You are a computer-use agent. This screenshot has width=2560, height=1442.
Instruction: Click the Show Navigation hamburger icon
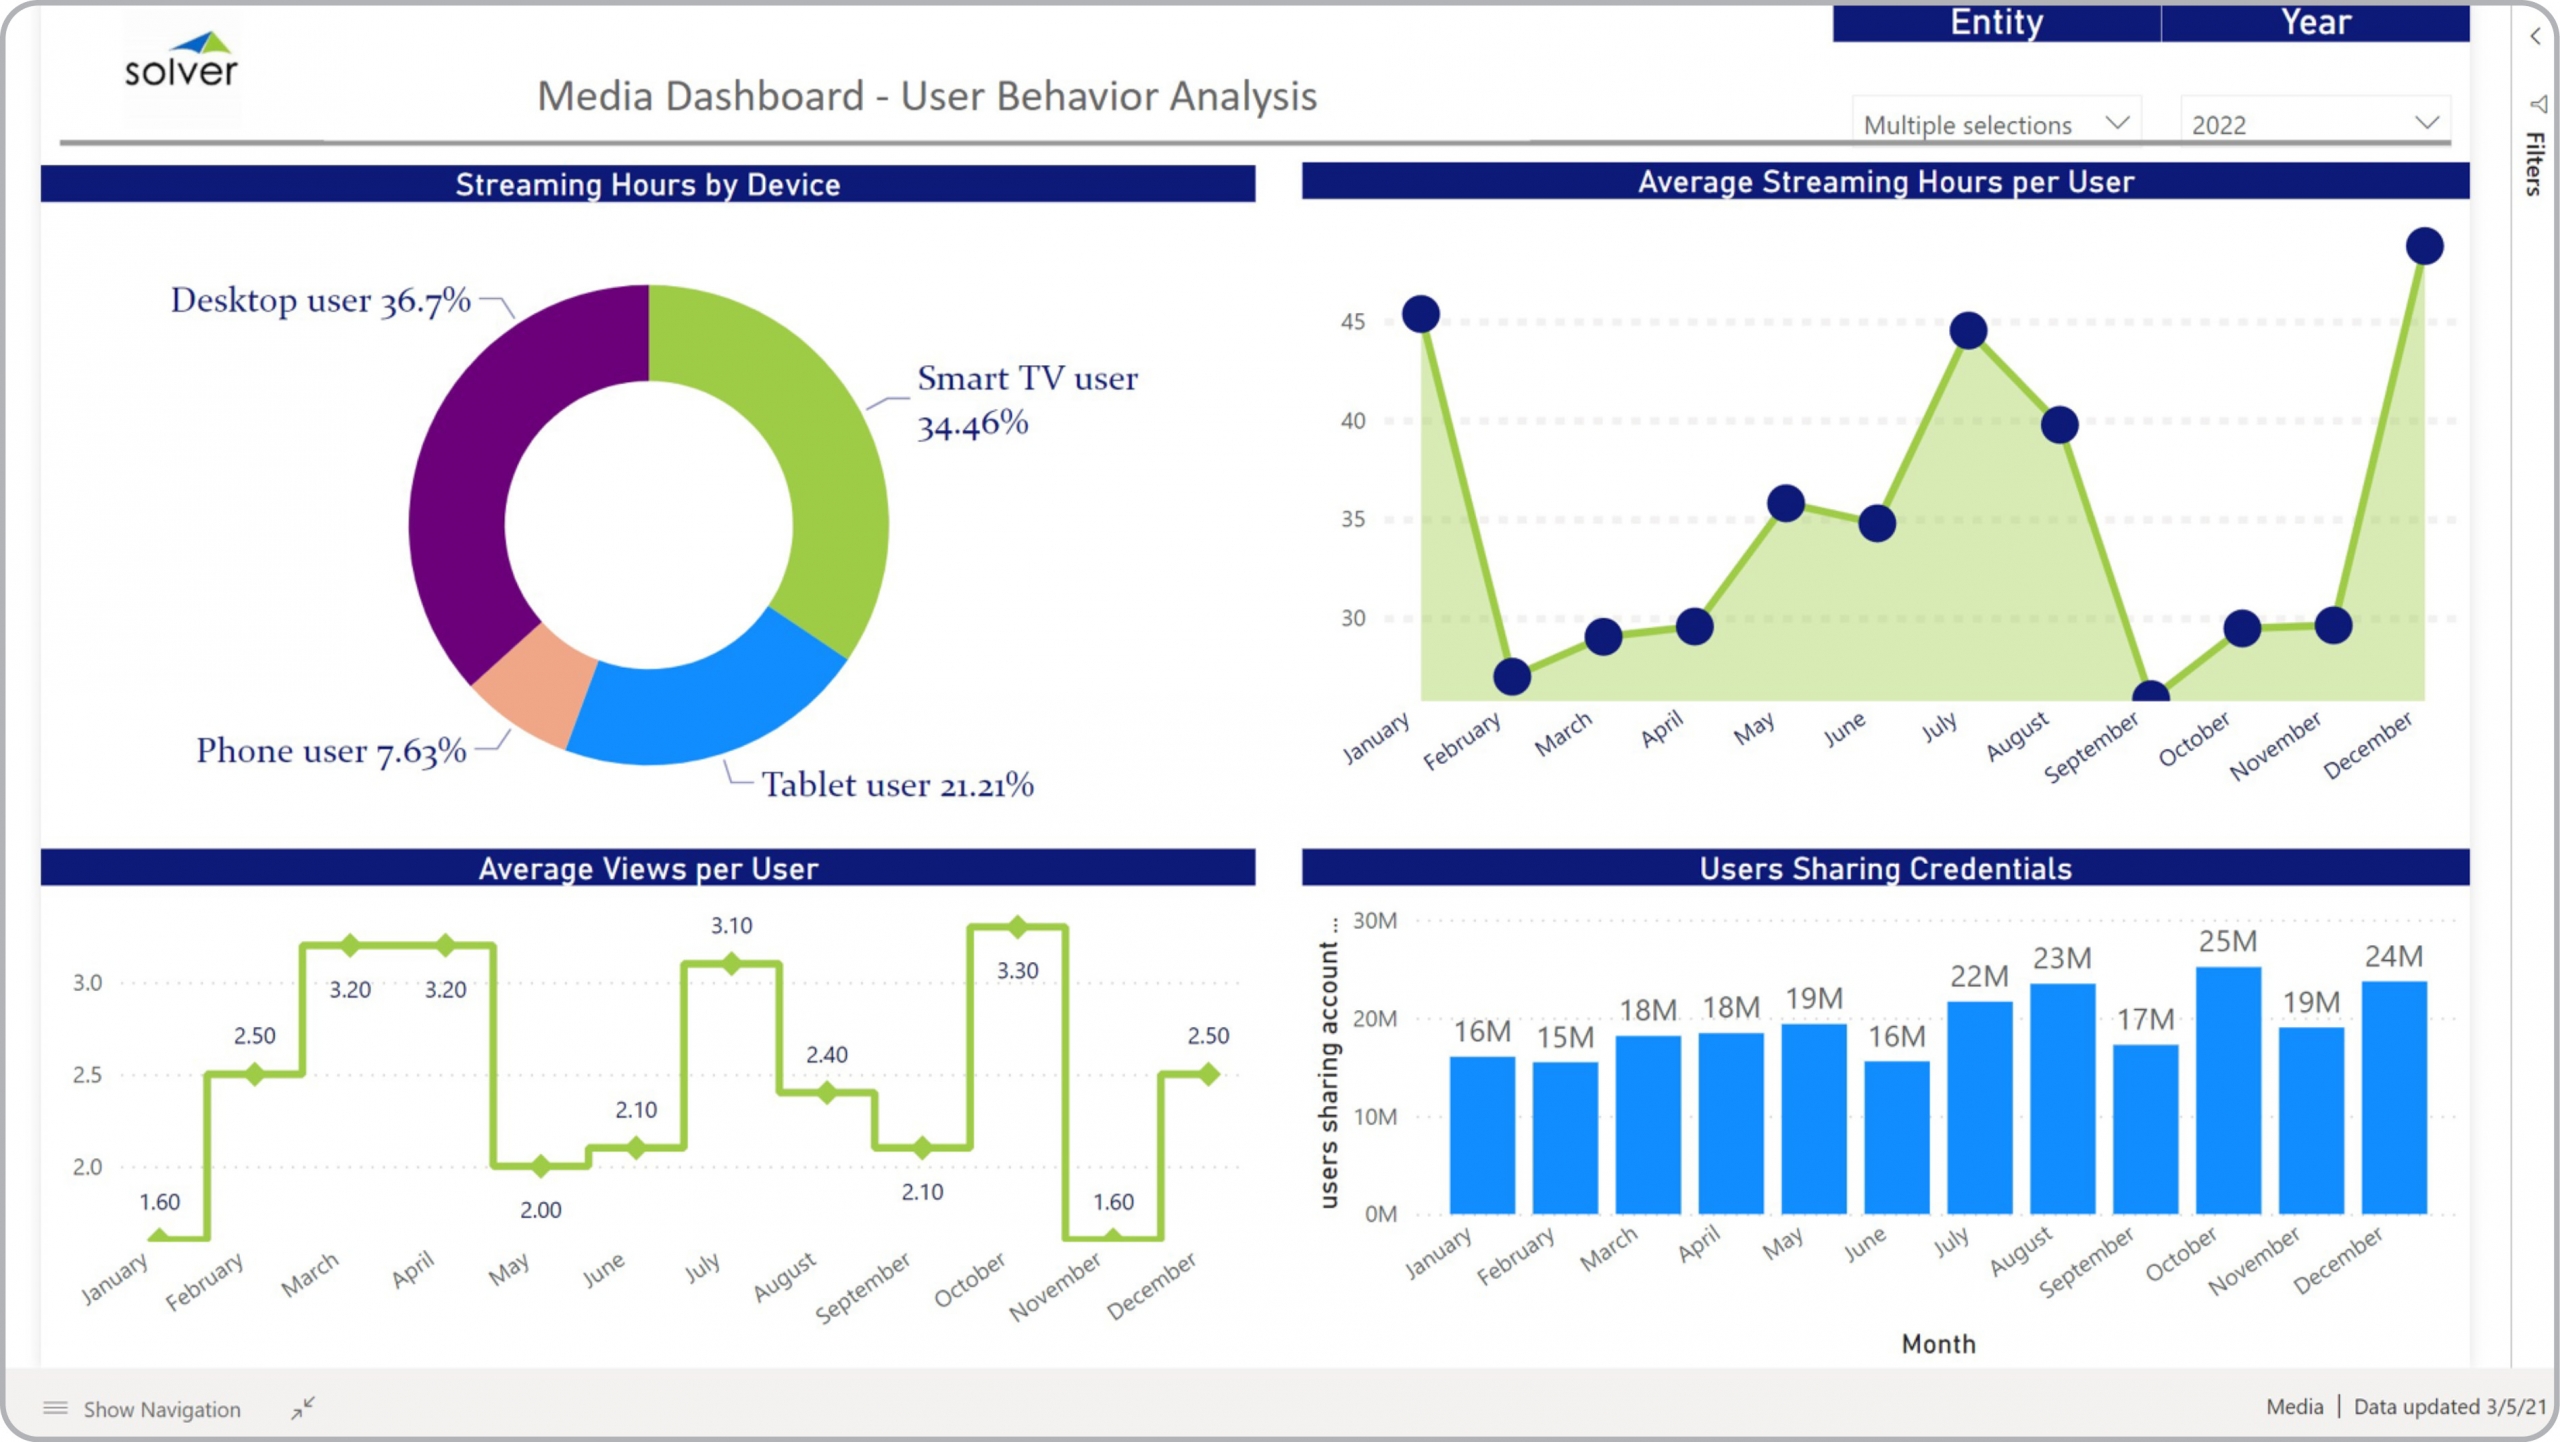[x=56, y=1408]
